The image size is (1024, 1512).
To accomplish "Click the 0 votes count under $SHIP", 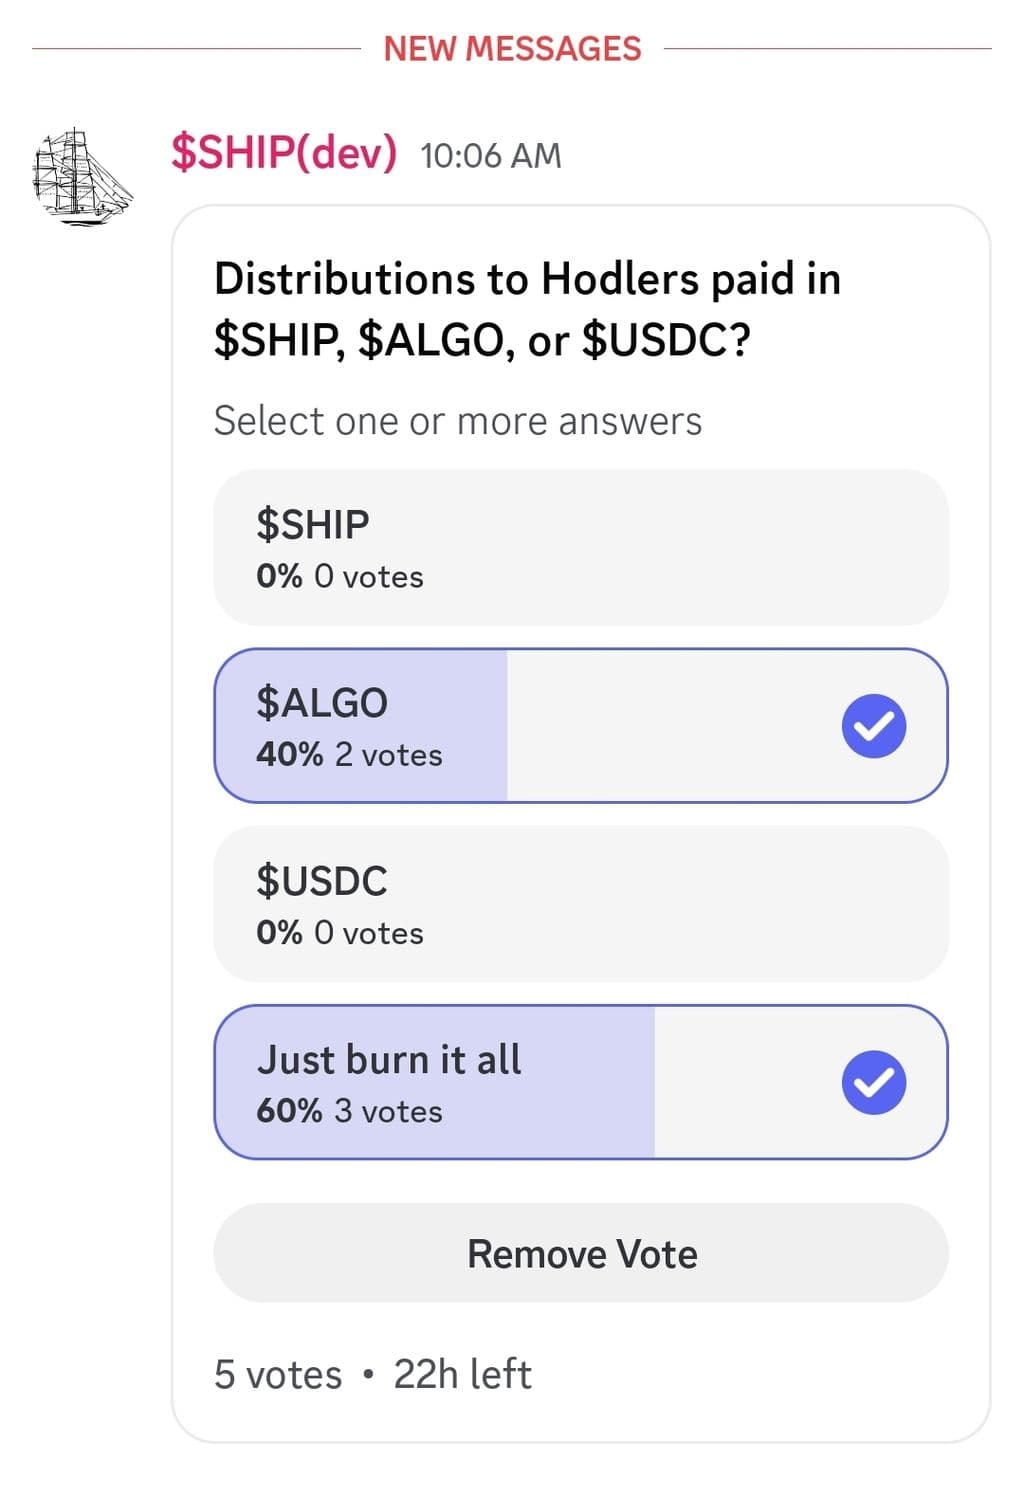I will [x=368, y=577].
